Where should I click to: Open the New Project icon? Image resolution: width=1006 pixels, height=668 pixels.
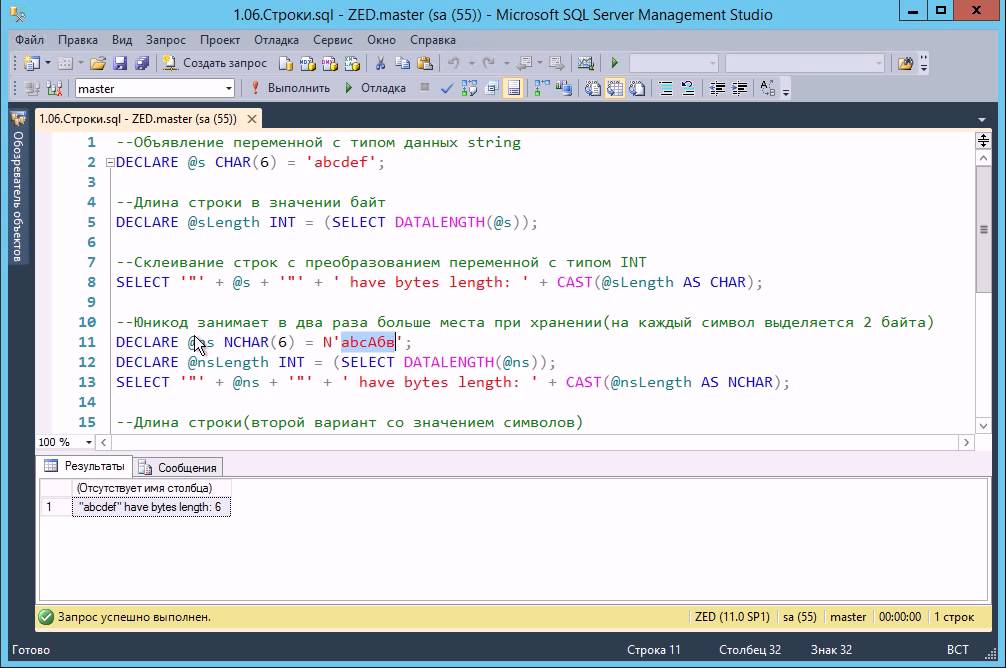[31, 63]
